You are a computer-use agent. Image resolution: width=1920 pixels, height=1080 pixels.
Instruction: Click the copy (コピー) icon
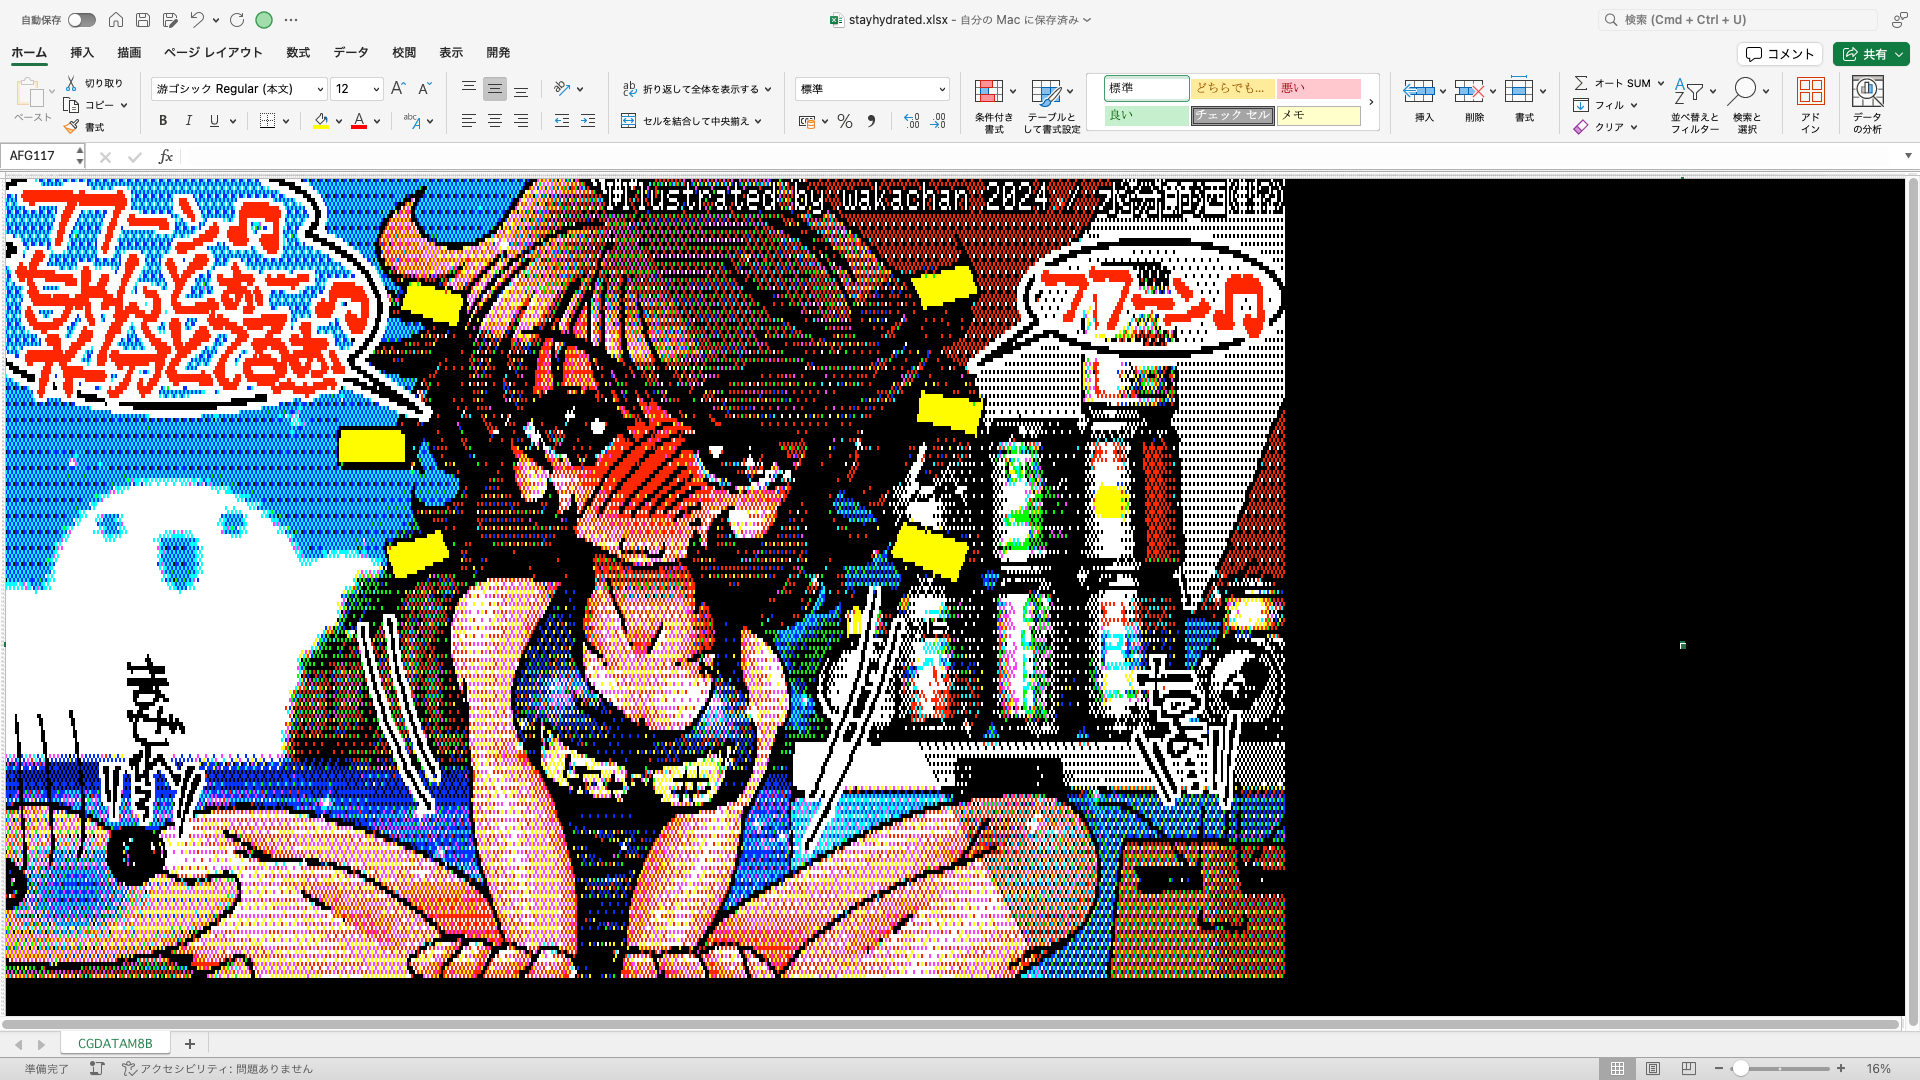click(x=71, y=105)
